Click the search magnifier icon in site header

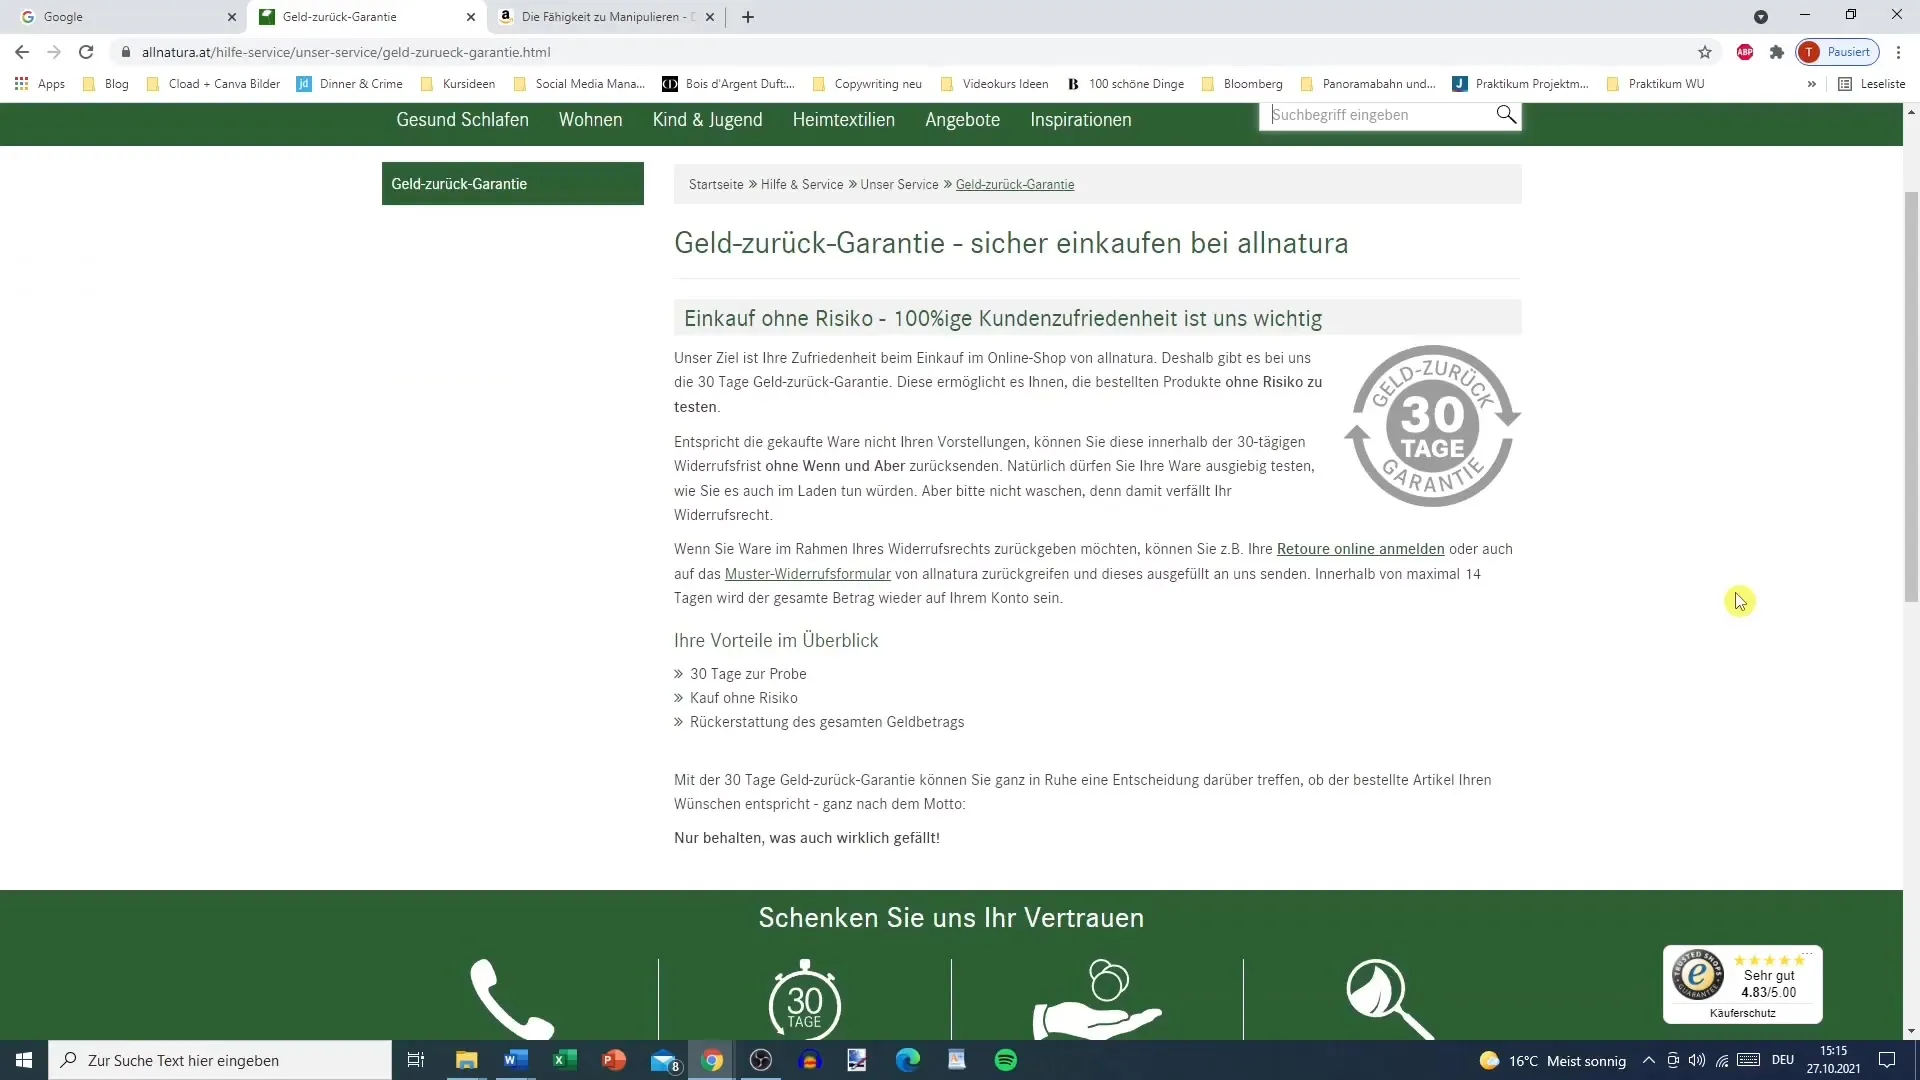pos(1506,115)
